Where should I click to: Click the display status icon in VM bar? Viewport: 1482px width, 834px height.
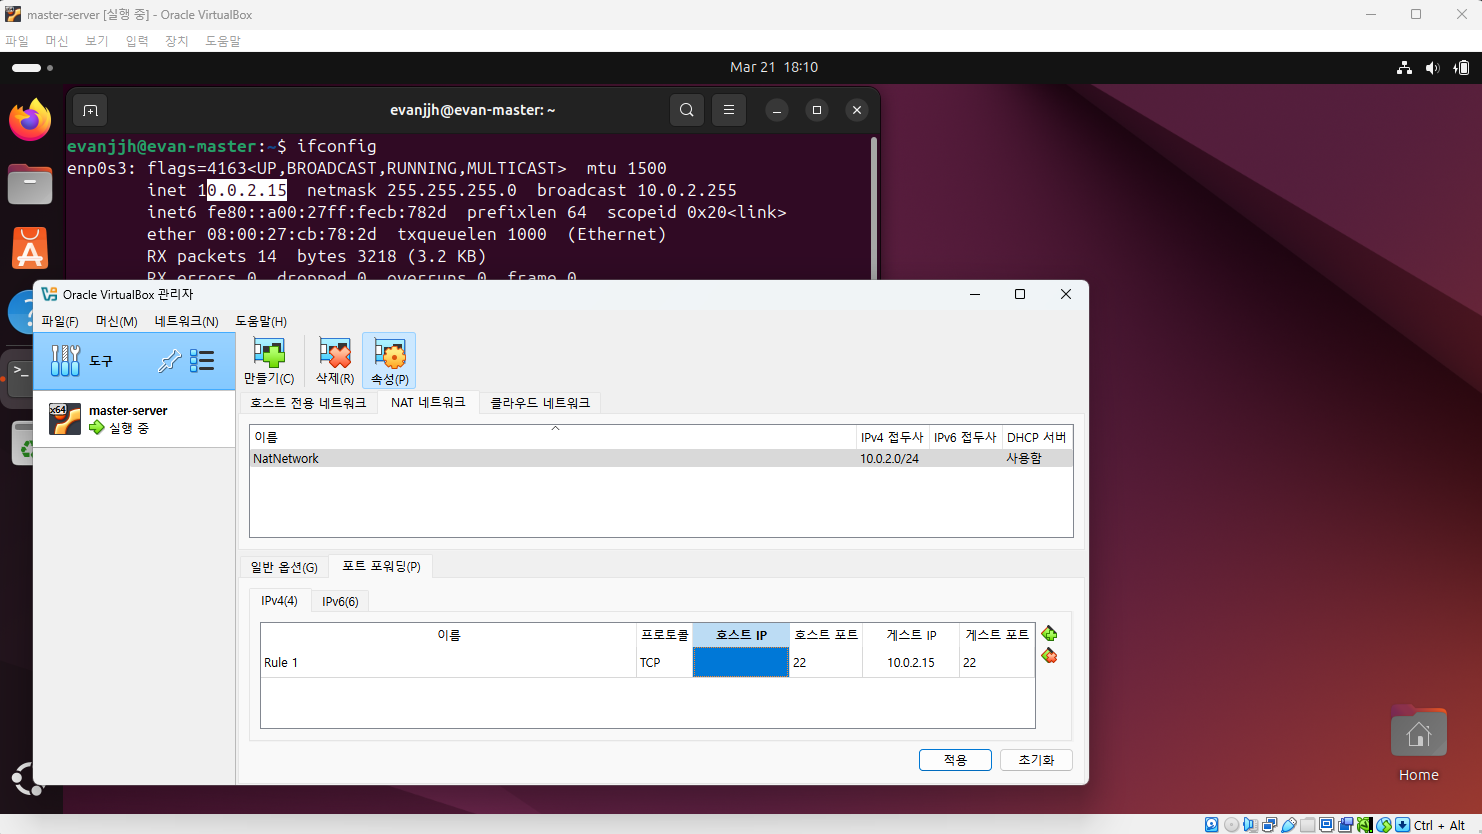coord(1327,825)
